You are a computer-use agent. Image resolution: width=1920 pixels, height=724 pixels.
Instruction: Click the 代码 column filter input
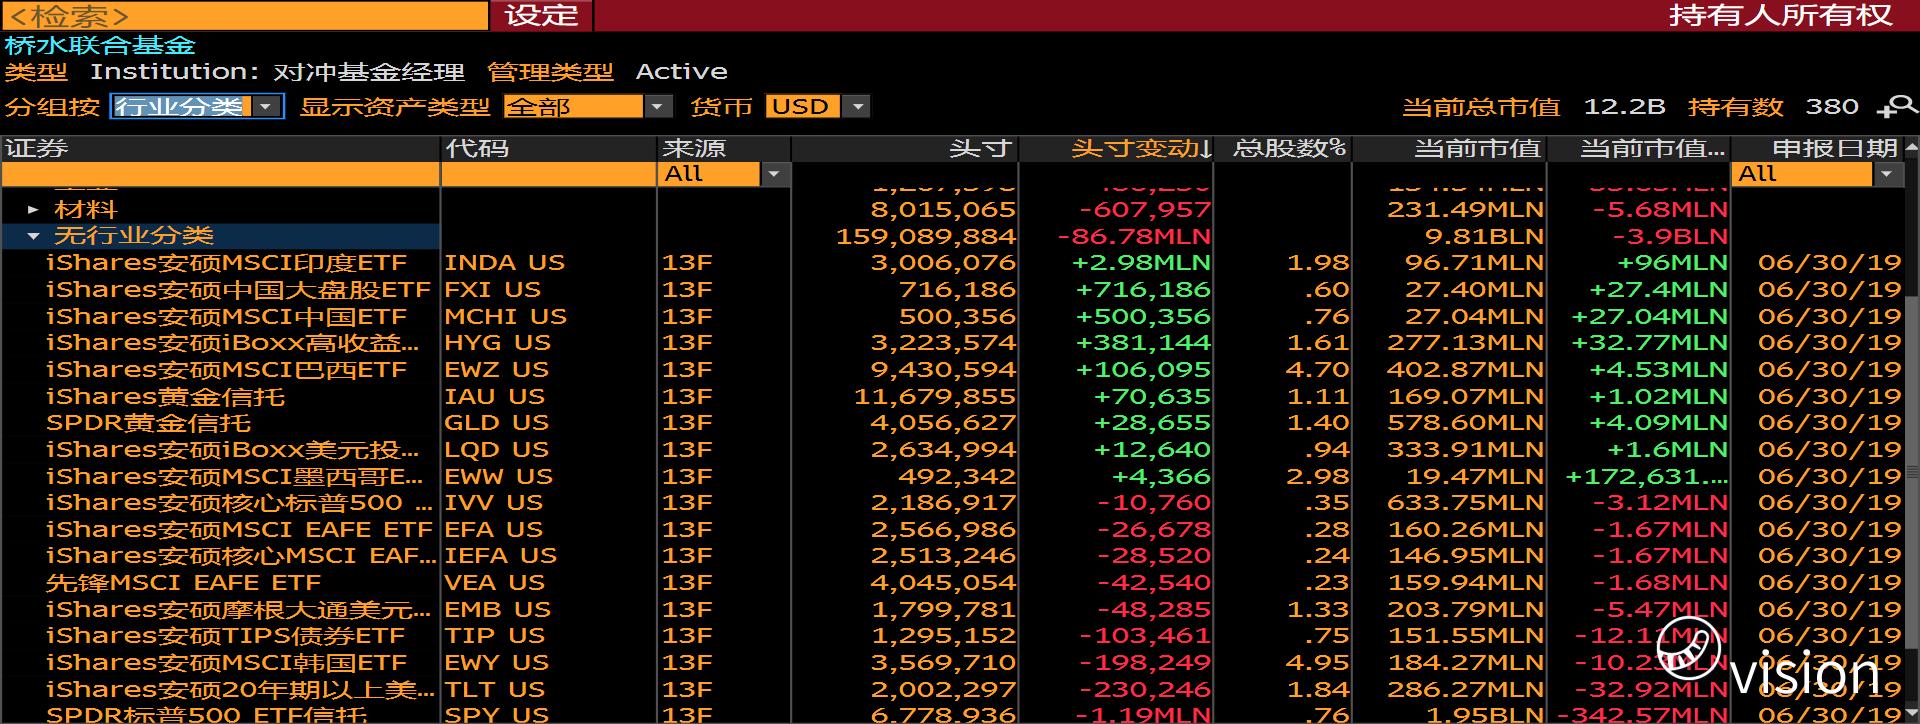[x=549, y=174]
